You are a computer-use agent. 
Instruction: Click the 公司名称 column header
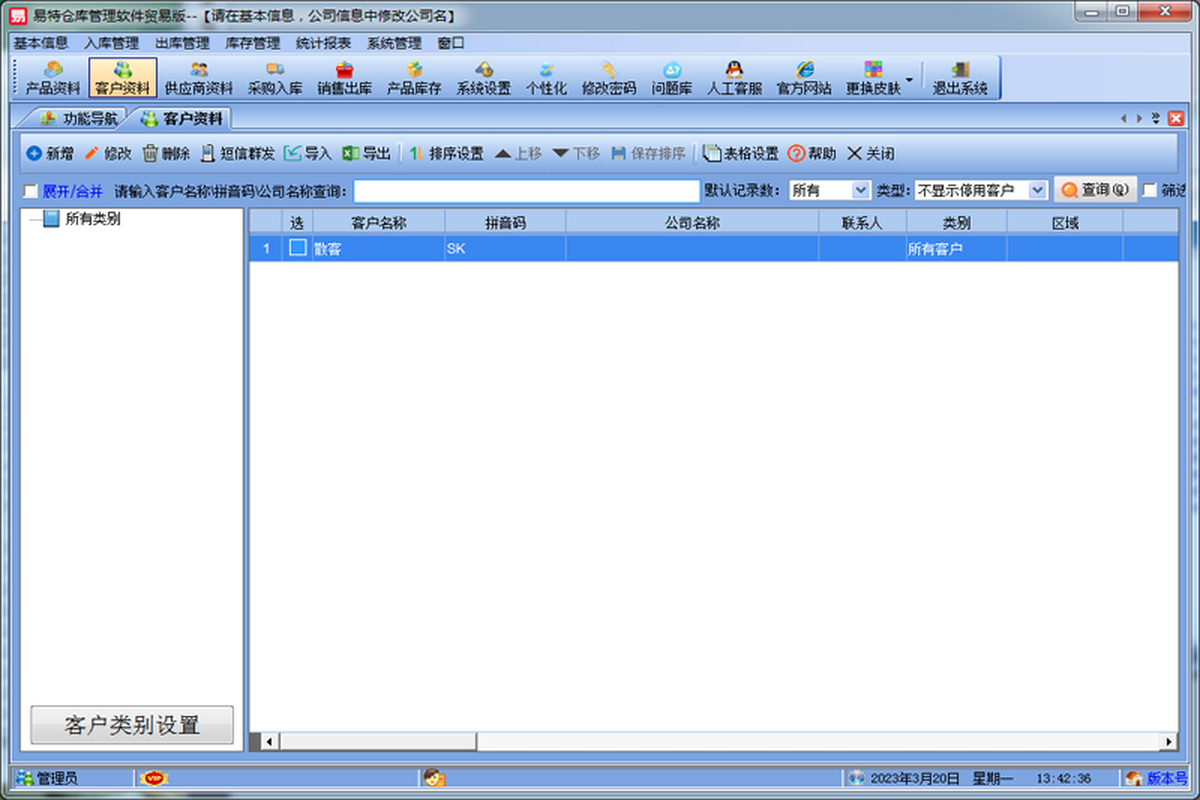coord(692,222)
